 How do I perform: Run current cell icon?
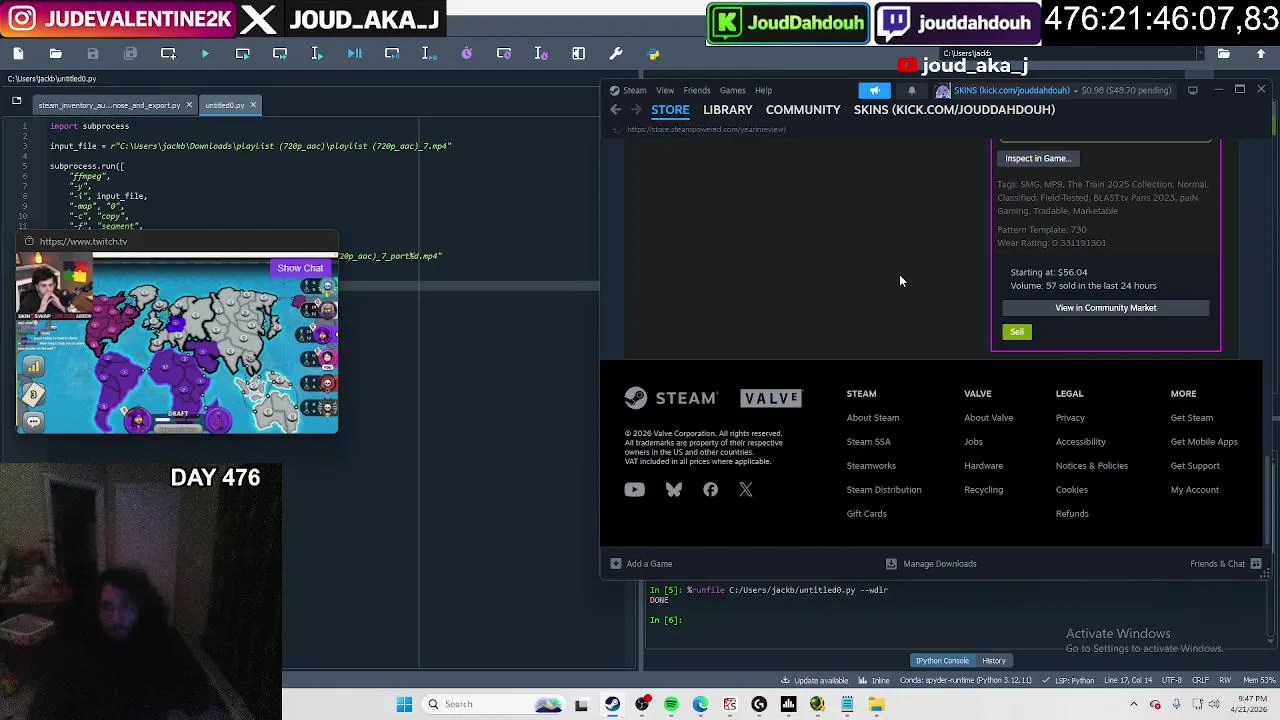pos(242,53)
